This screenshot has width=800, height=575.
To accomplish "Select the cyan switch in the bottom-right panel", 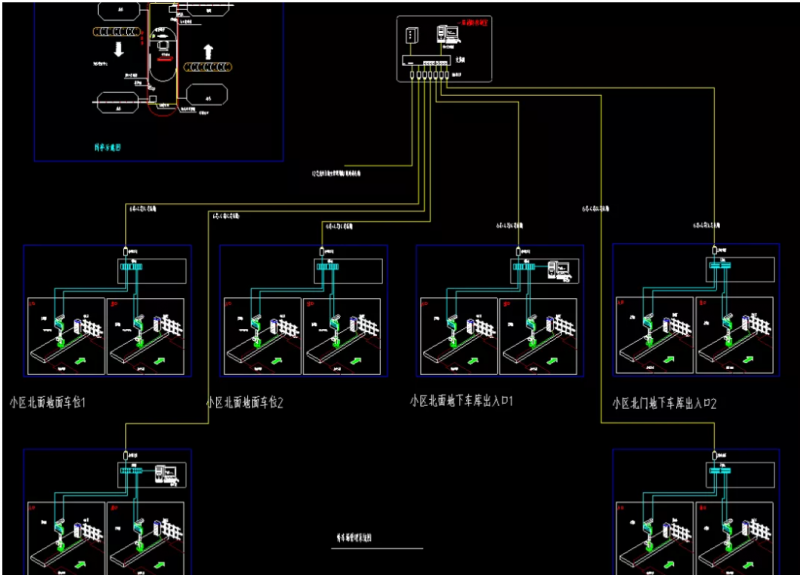I will point(720,469).
